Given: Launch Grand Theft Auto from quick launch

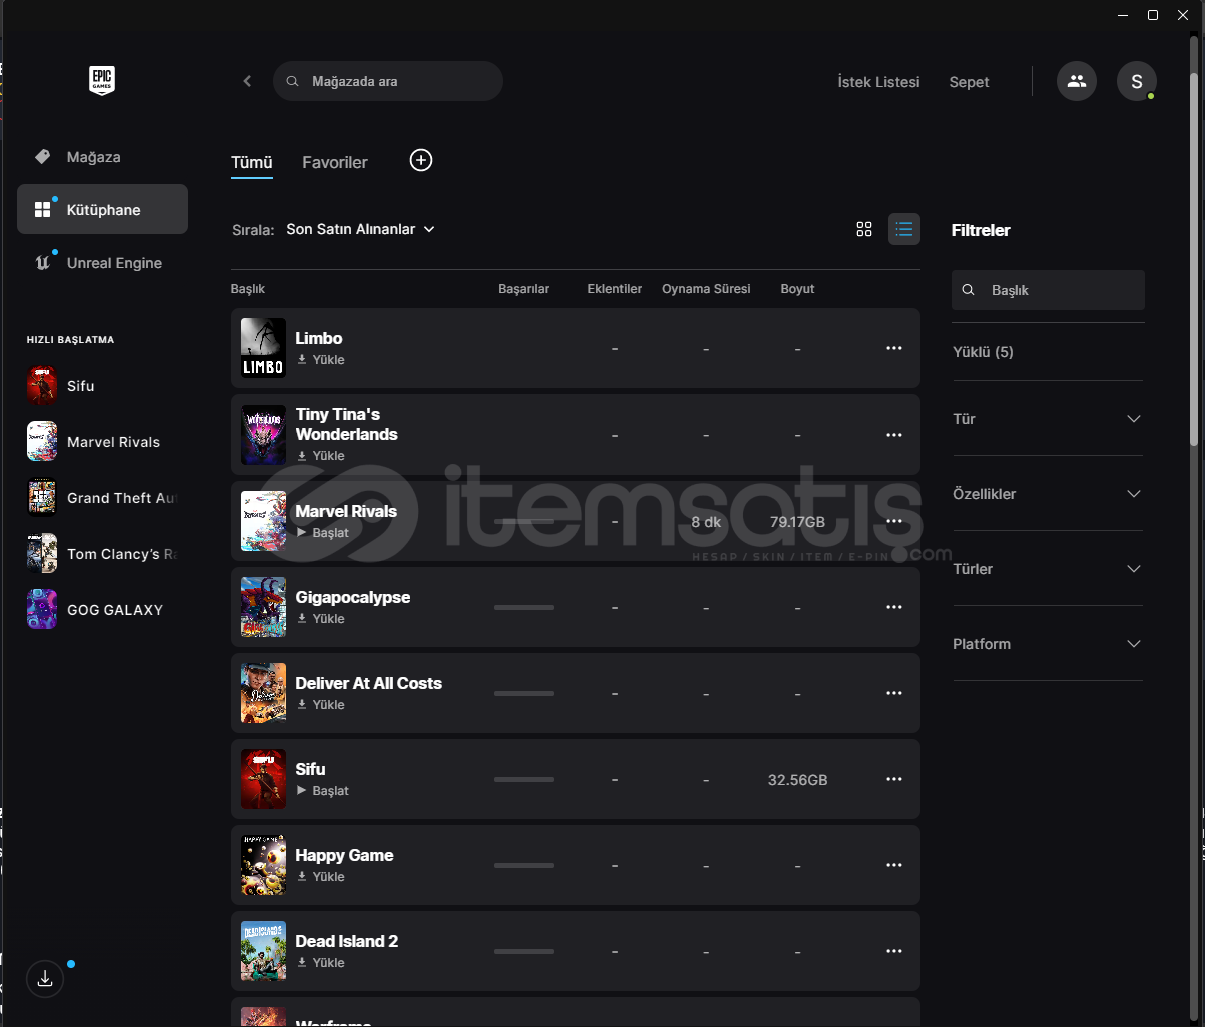Looking at the screenshot, I should (x=102, y=498).
